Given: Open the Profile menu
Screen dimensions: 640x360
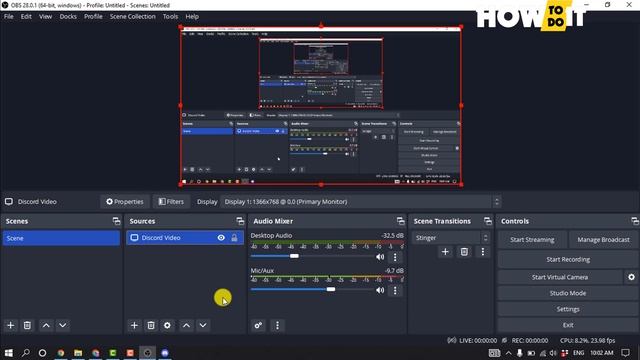Looking at the screenshot, I should [93, 17].
